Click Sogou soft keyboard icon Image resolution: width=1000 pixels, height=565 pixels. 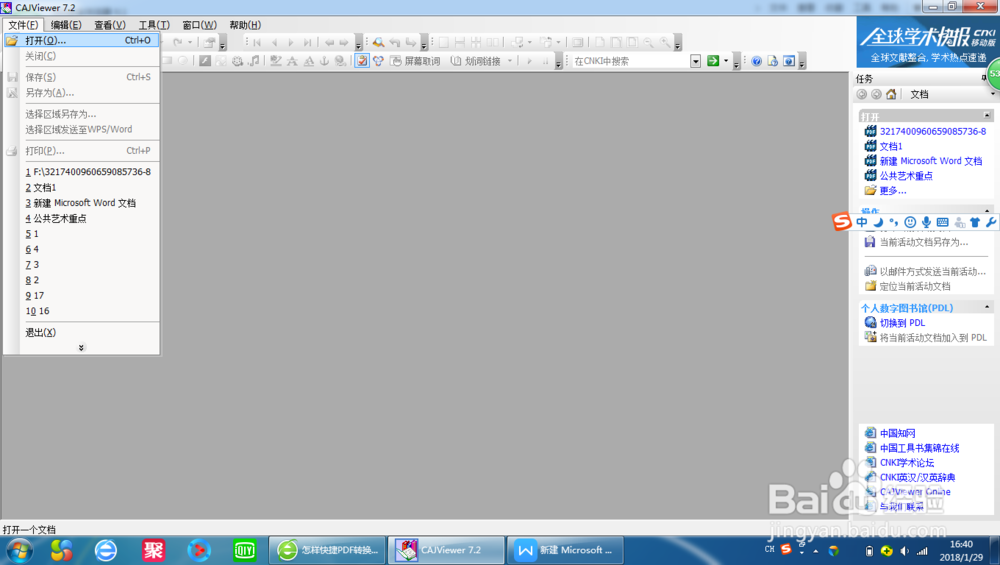[x=943, y=222]
